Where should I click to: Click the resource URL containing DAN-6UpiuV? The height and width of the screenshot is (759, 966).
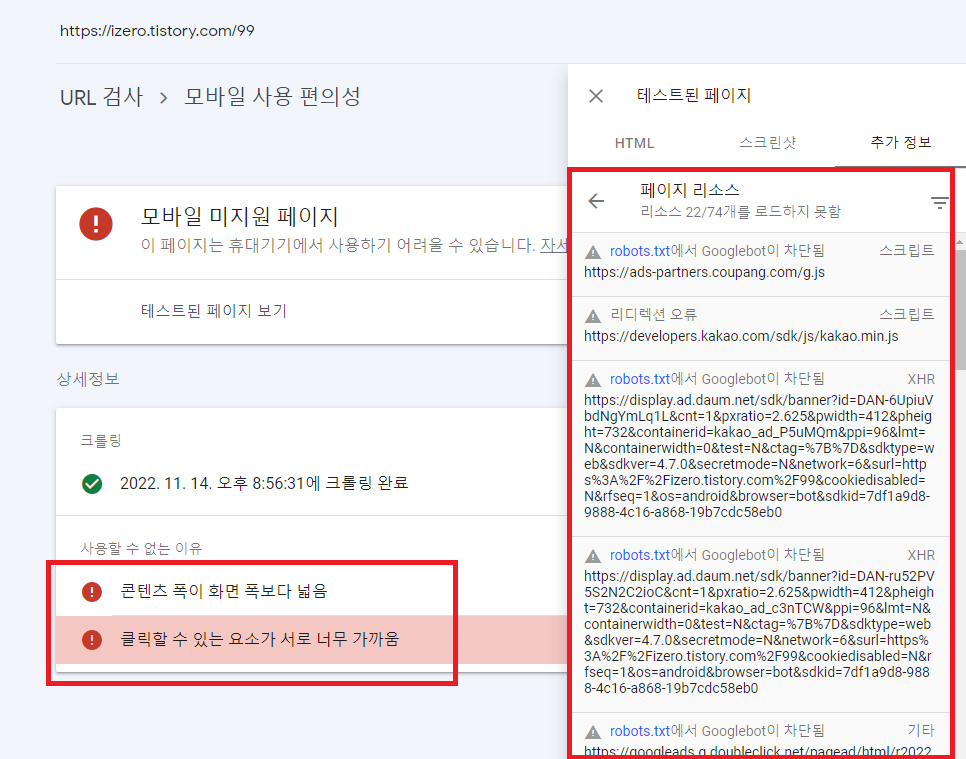click(759, 456)
